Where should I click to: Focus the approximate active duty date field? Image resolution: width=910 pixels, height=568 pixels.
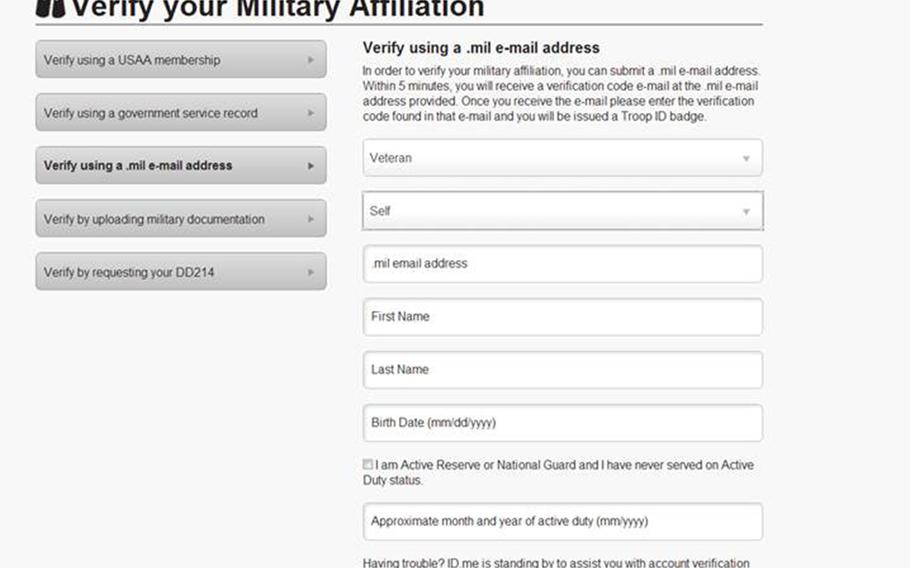pos(562,522)
